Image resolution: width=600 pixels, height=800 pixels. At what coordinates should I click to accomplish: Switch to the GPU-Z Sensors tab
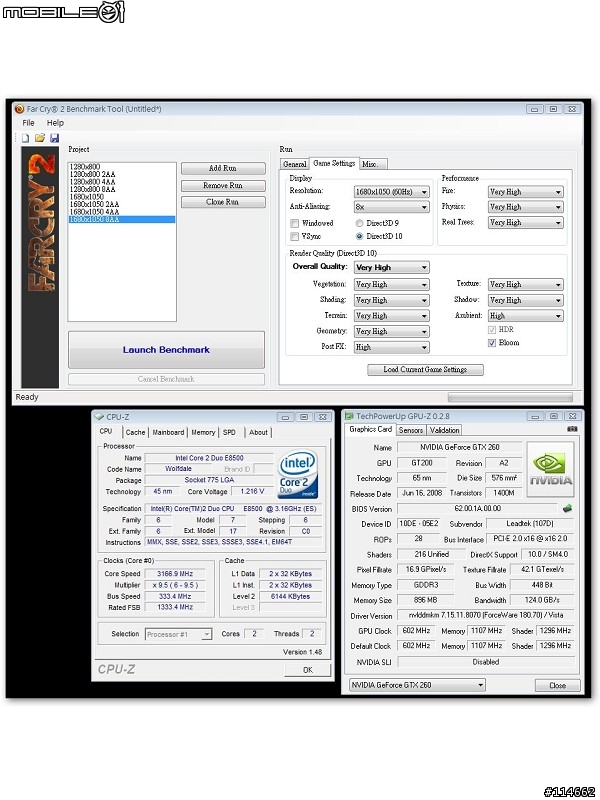(411, 430)
